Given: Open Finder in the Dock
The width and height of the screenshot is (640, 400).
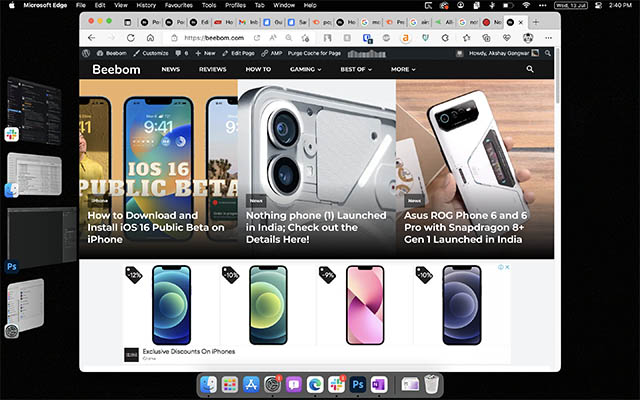Looking at the screenshot, I should (208, 384).
